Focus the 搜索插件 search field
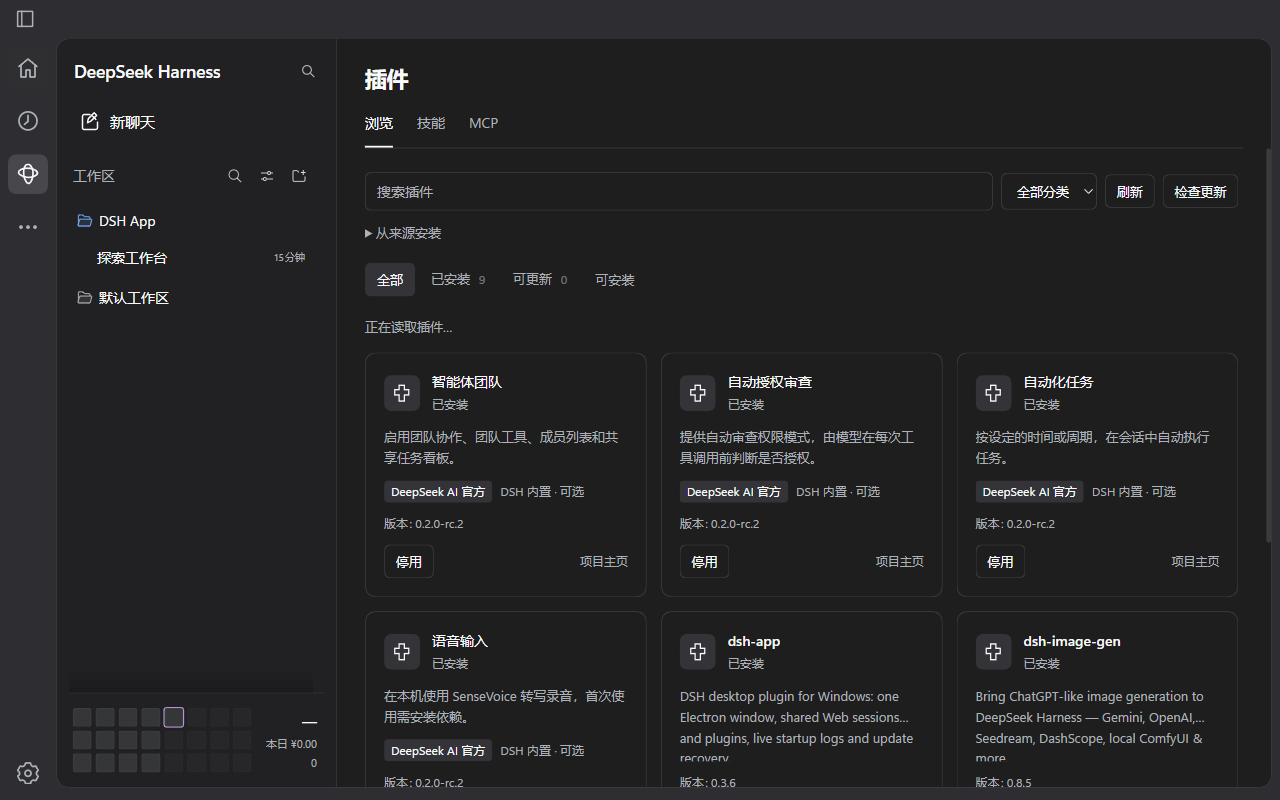Screen dimensions: 1280x800 [x=679, y=192]
